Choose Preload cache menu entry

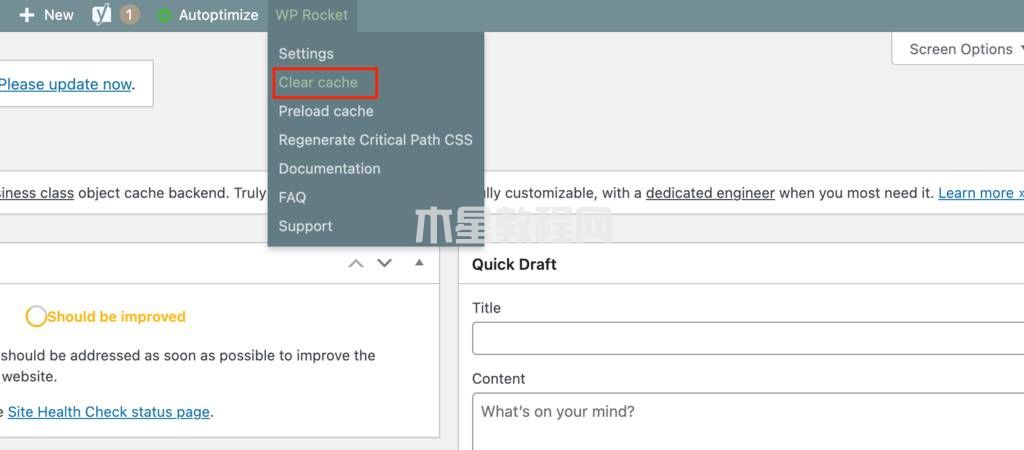click(x=326, y=111)
